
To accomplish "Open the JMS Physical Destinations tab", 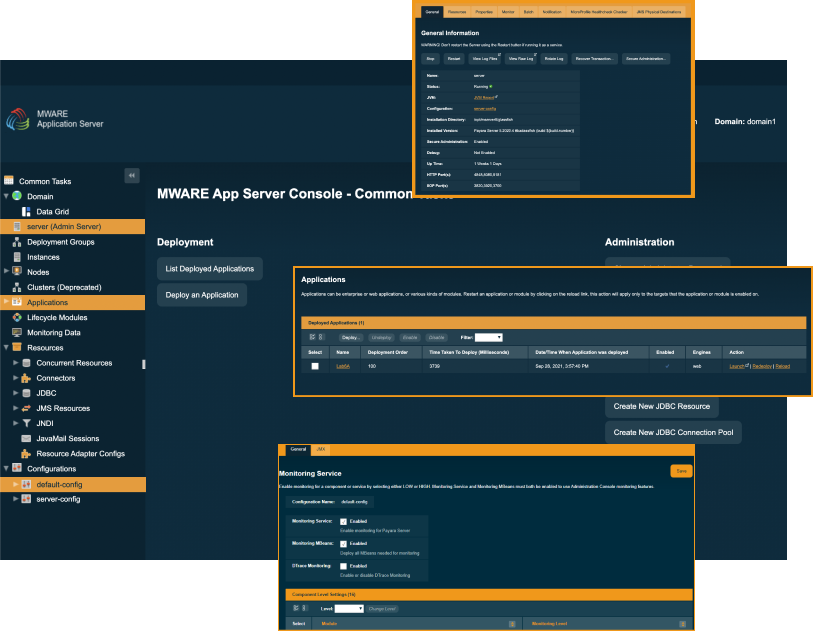I will click(659, 12).
